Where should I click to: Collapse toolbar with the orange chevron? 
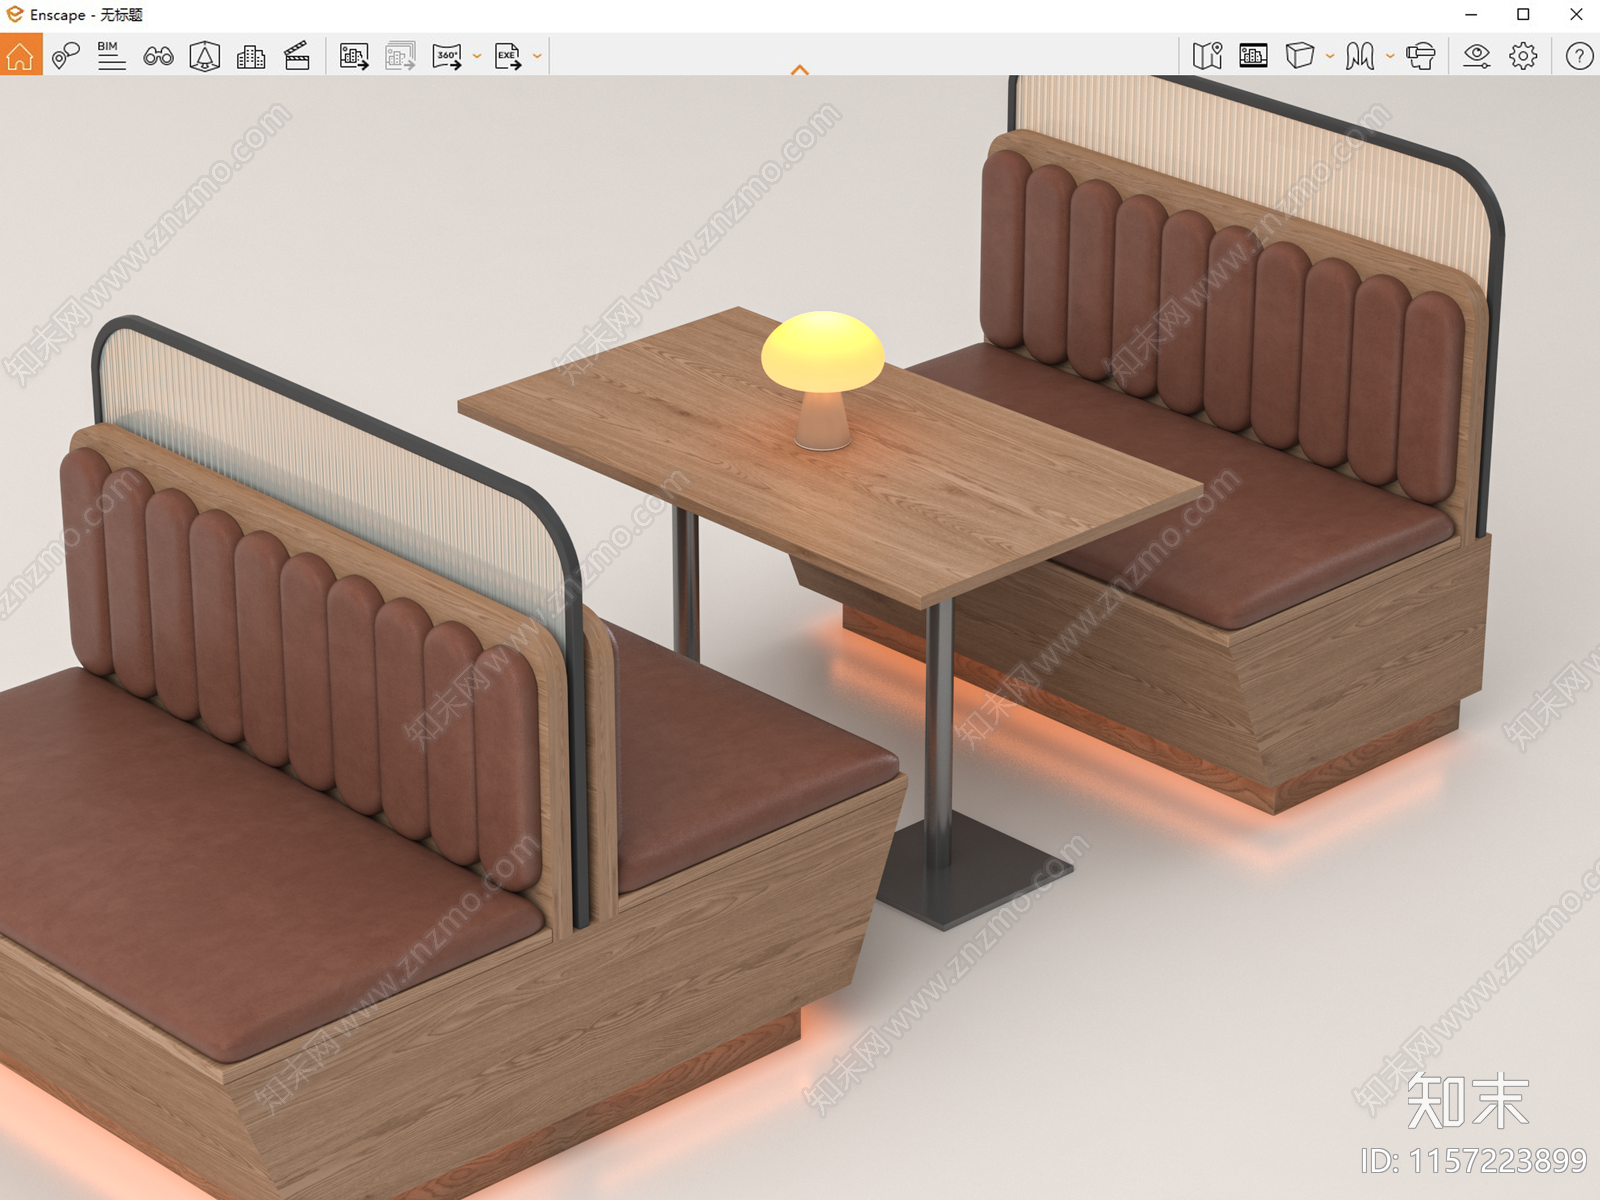point(800,70)
